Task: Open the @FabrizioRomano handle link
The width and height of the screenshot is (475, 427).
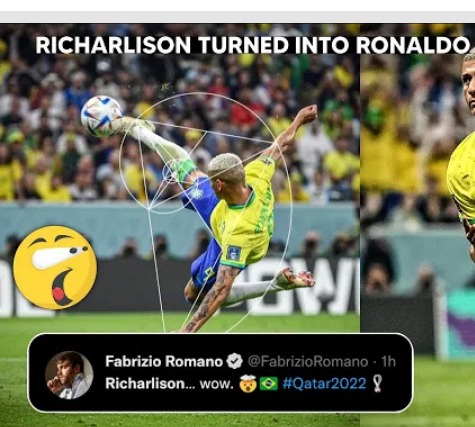Action: pos(308,361)
